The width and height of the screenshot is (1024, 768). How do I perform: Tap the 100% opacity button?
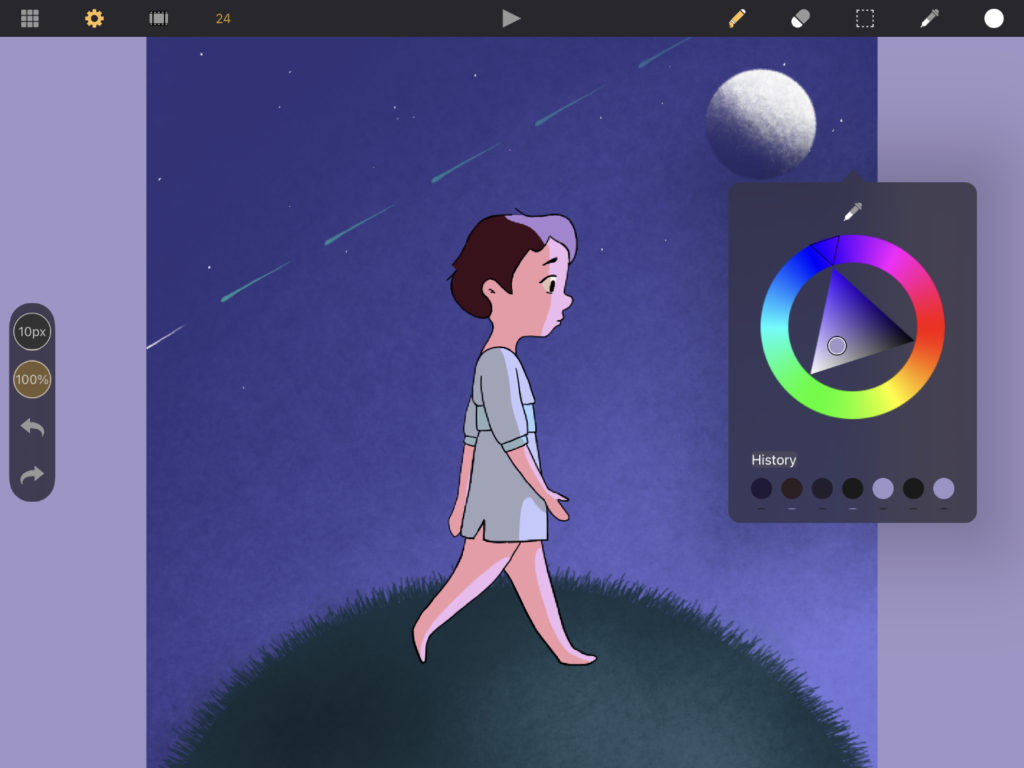32,379
